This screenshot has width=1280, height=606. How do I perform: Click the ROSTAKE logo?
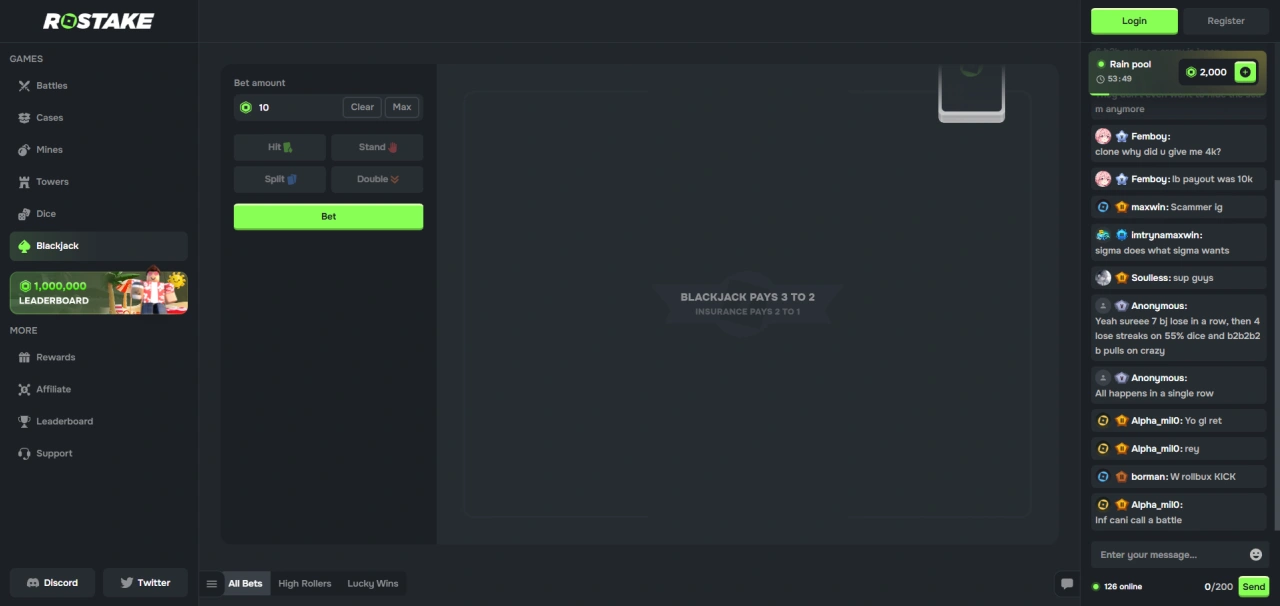tap(98, 21)
